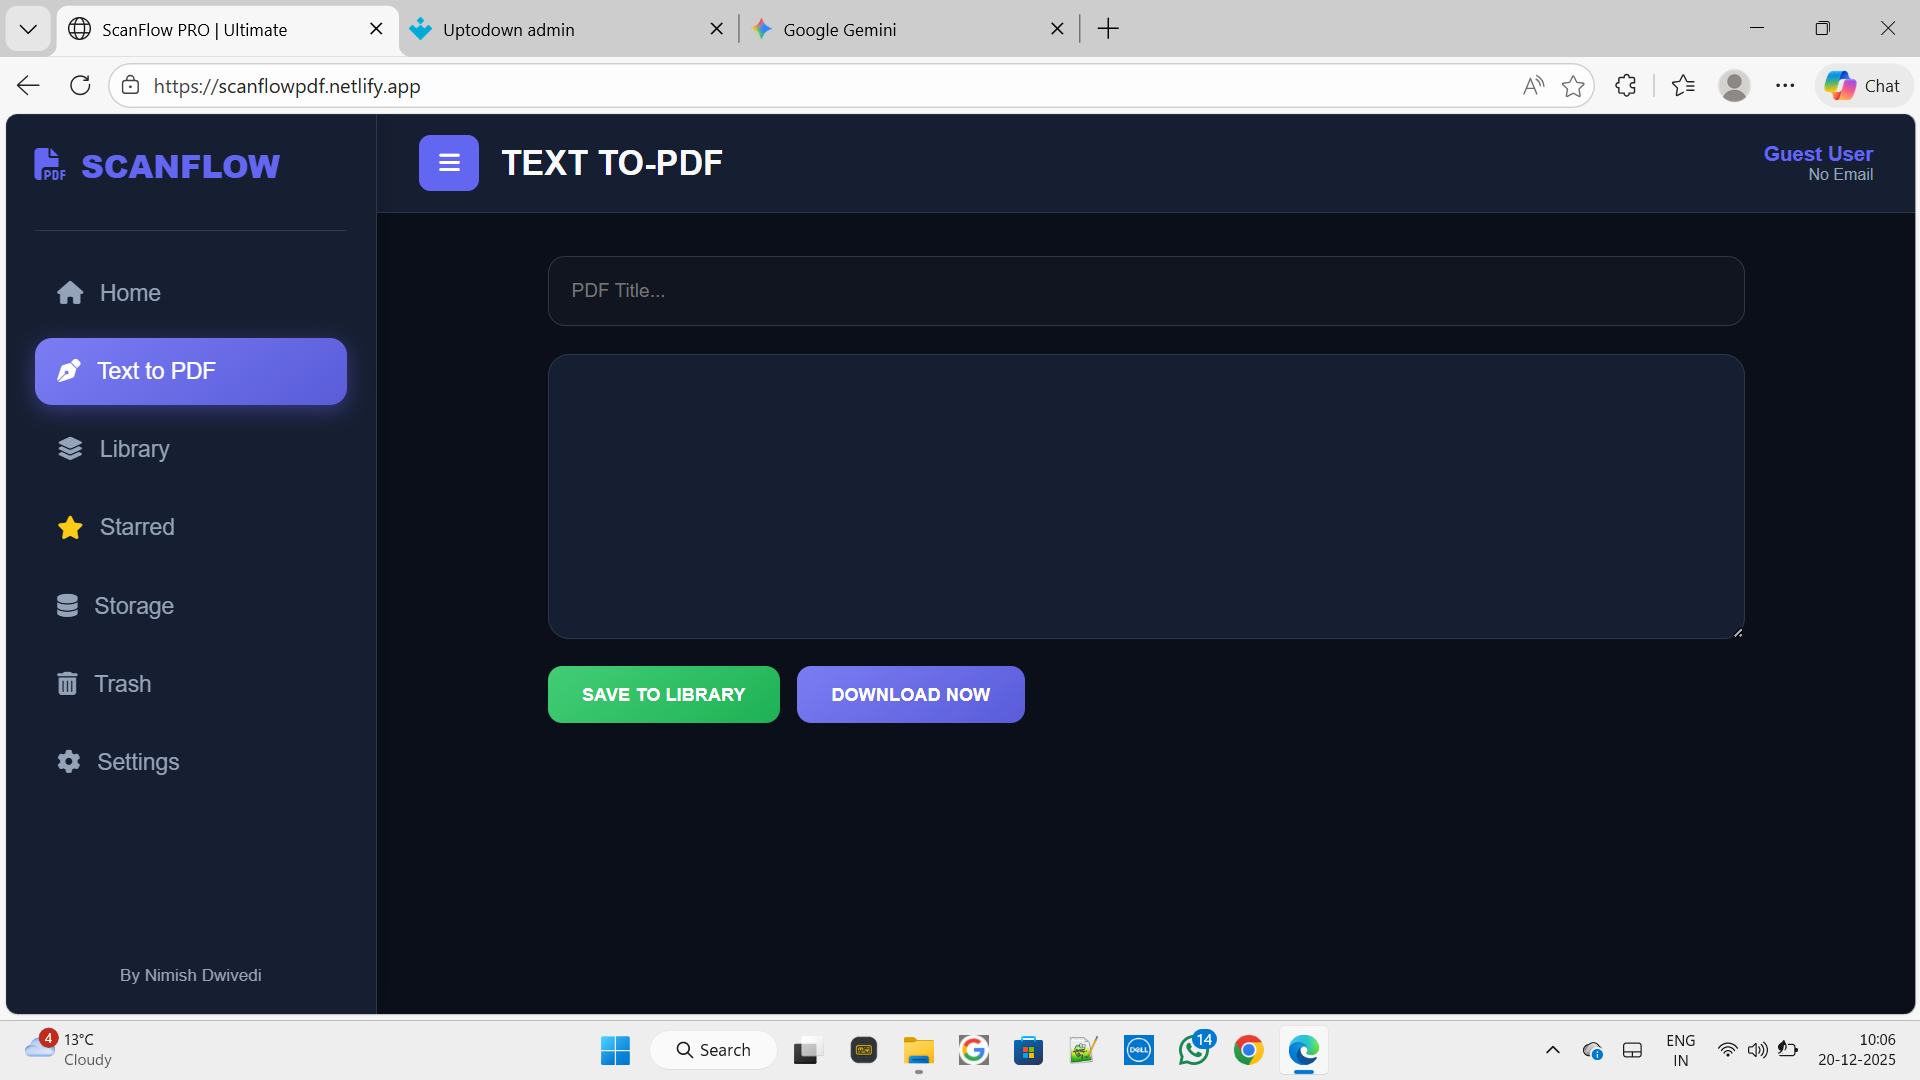
Task: Click the browser profile avatar
Action: tap(1734, 86)
